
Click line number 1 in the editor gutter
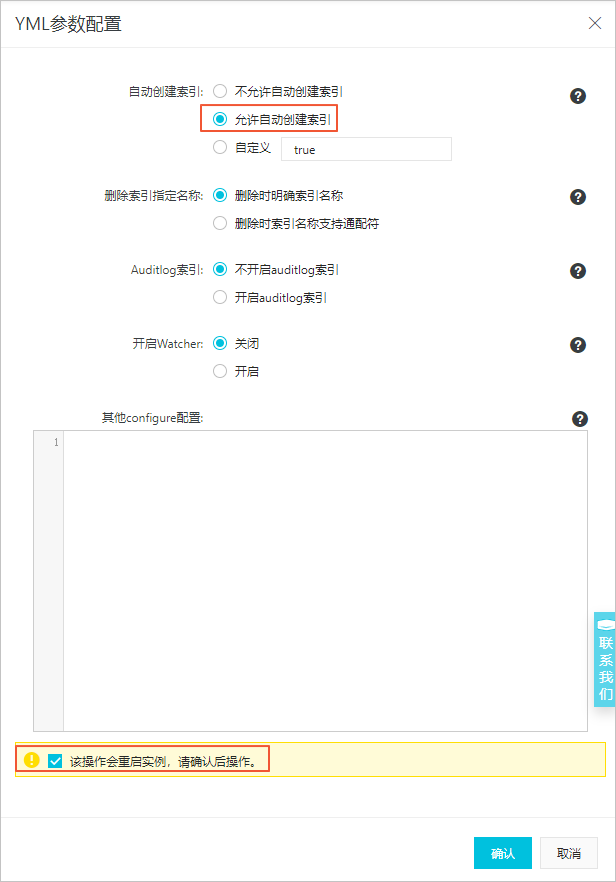pyautogui.click(x=56, y=443)
